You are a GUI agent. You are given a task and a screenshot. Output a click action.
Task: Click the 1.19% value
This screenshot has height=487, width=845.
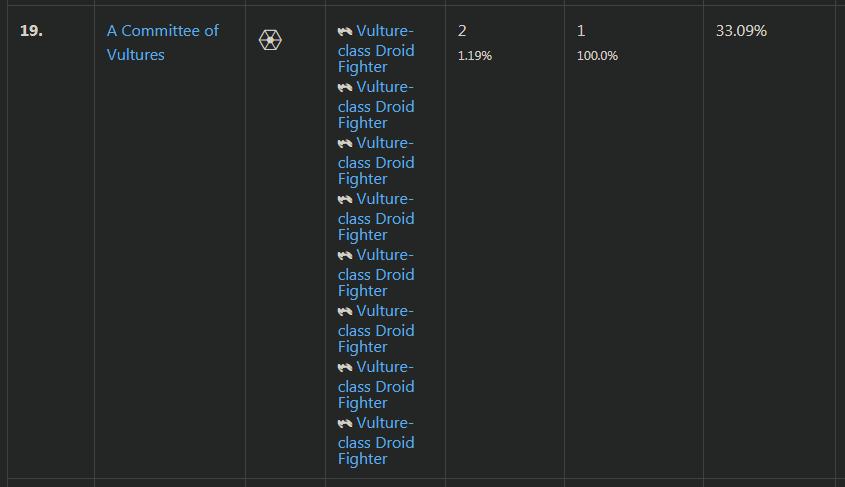click(x=475, y=56)
